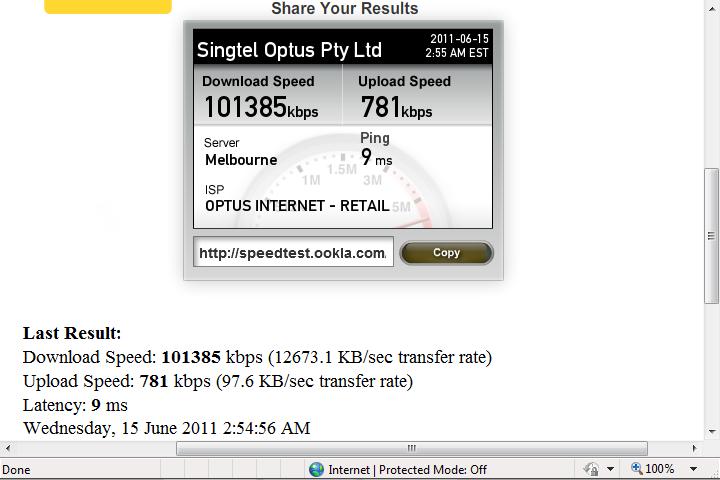
Task: Click the privacy/security lock icon in status bar
Action: [x=591, y=469]
